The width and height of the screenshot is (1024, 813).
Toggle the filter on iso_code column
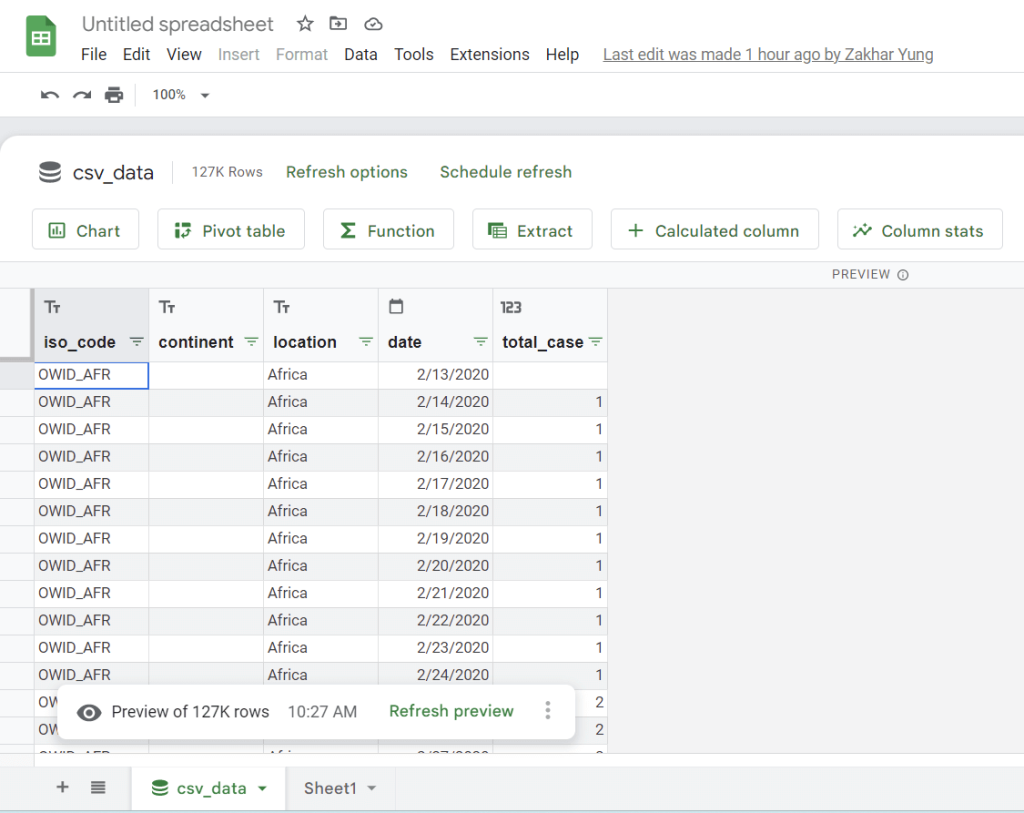(x=137, y=342)
